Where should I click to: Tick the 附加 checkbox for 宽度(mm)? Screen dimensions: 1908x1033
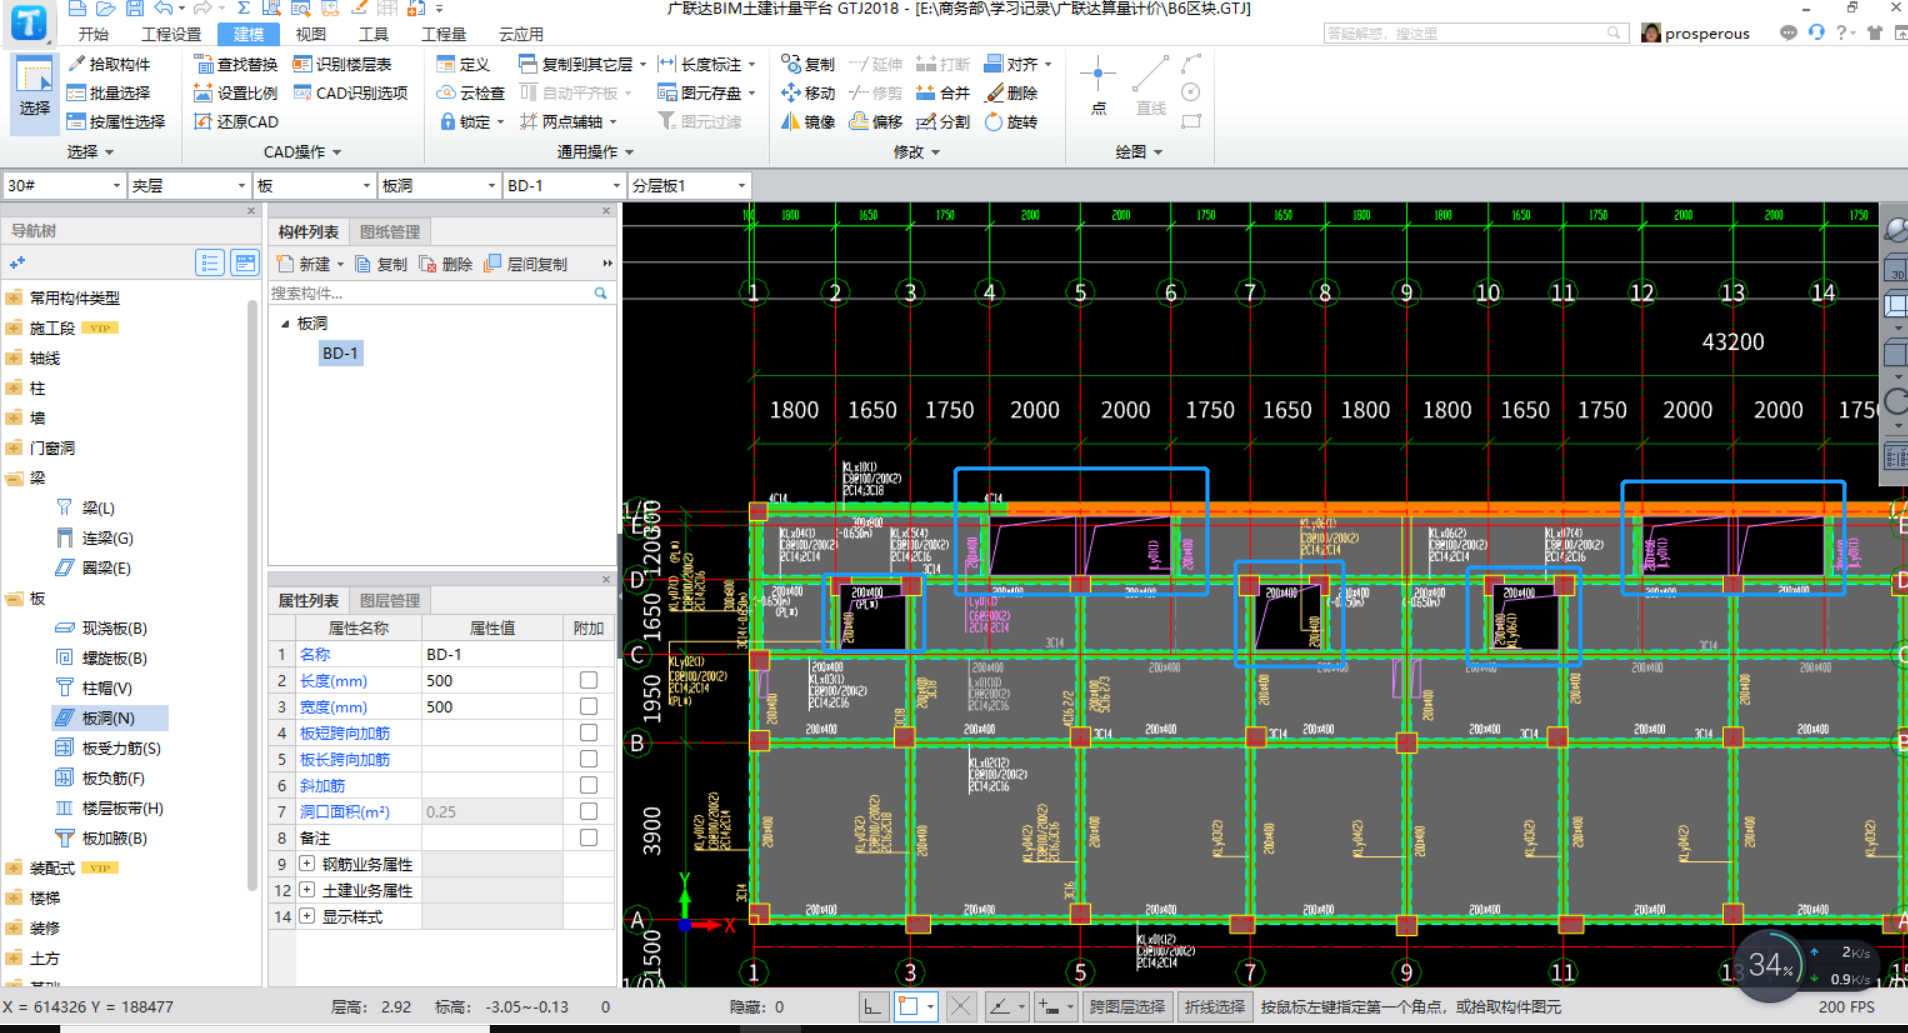point(589,706)
